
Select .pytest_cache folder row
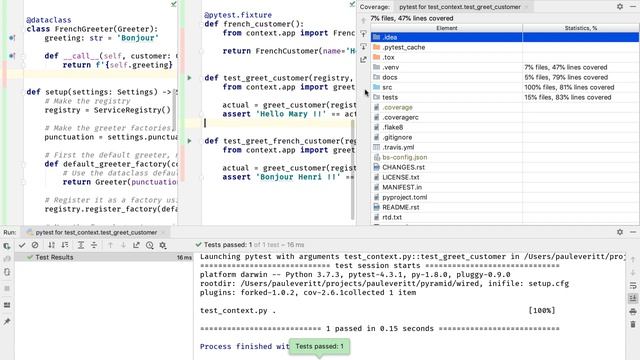pos(505,47)
